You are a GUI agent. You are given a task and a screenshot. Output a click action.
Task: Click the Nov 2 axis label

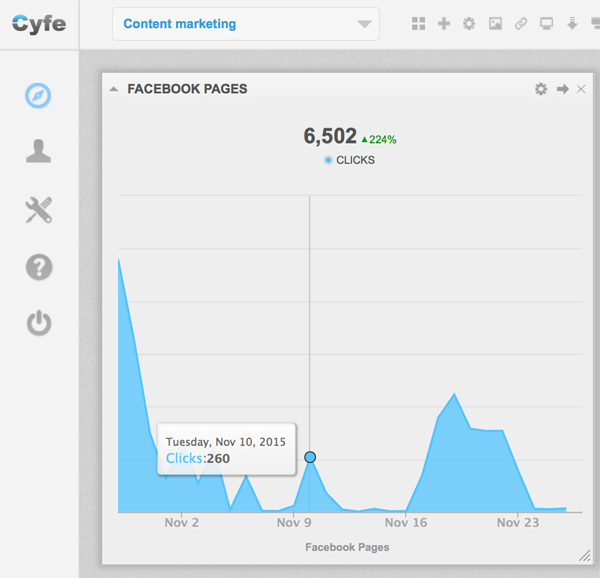181,523
